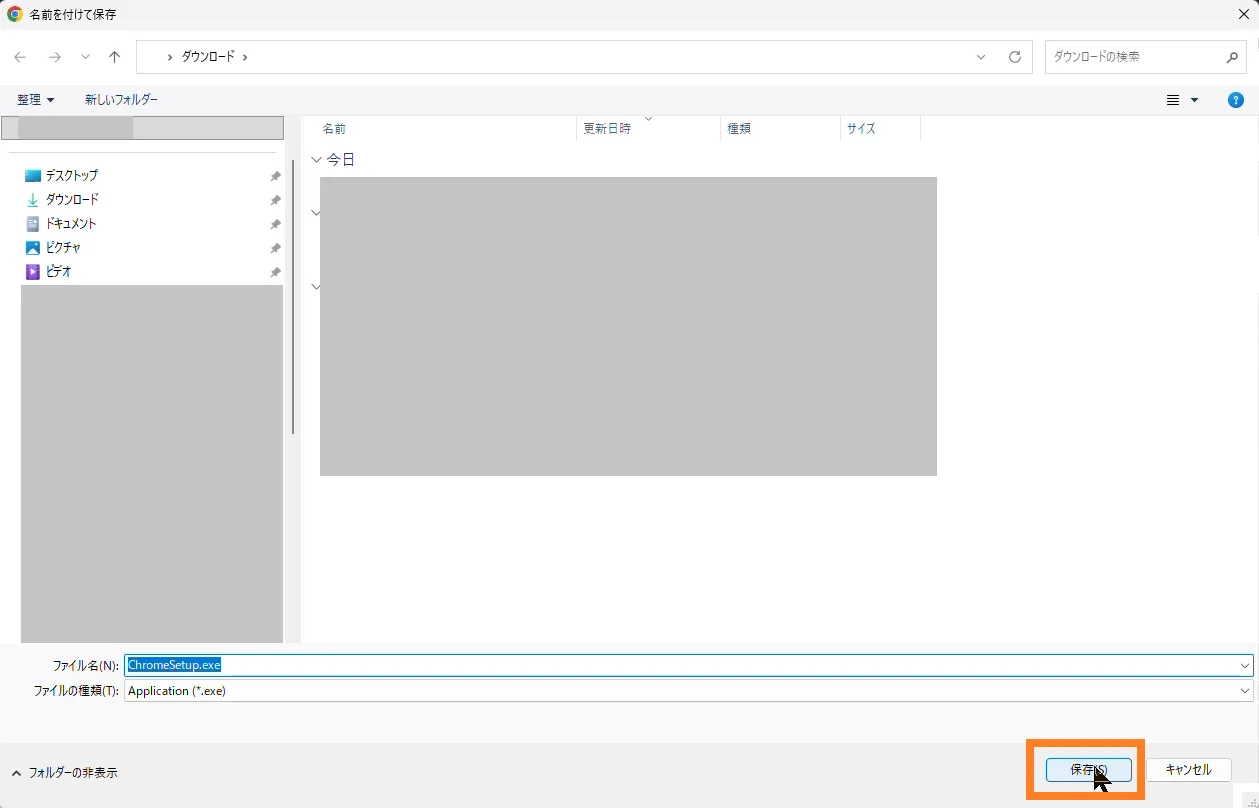Image resolution: width=1259 pixels, height=808 pixels.
Task: Click the Forward navigation arrow
Action: point(54,57)
